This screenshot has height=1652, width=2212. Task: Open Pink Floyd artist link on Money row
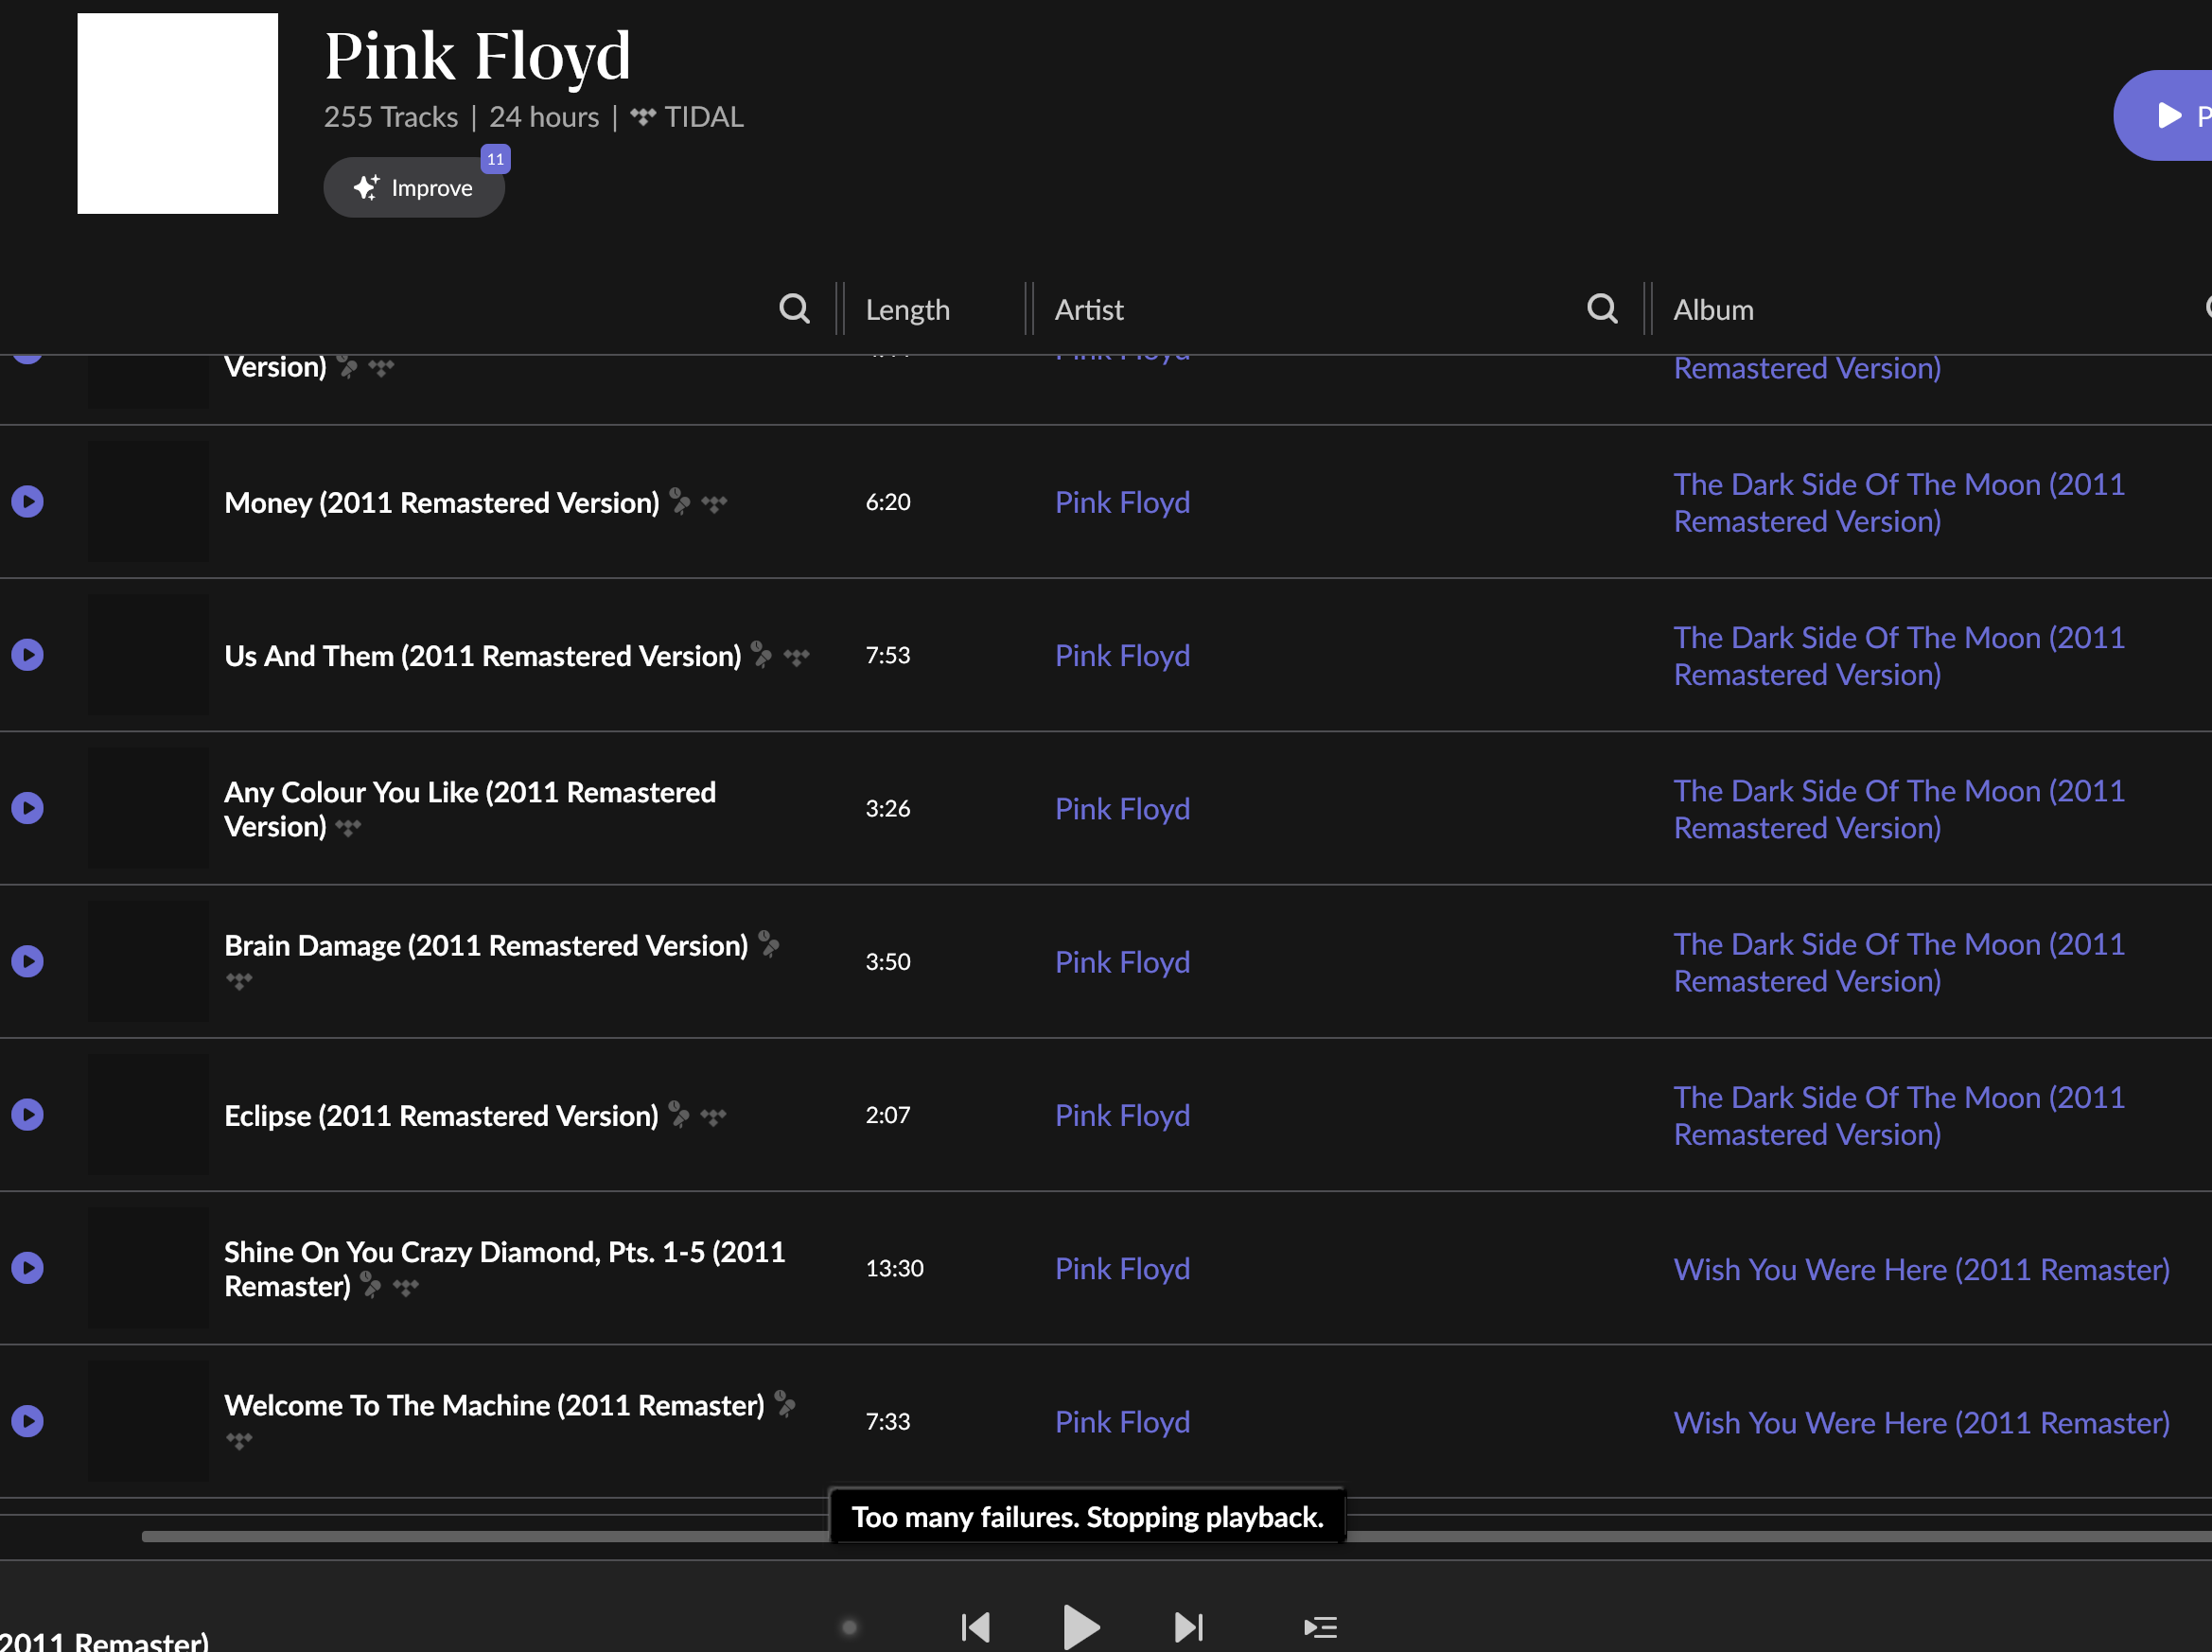tap(1122, 502)
